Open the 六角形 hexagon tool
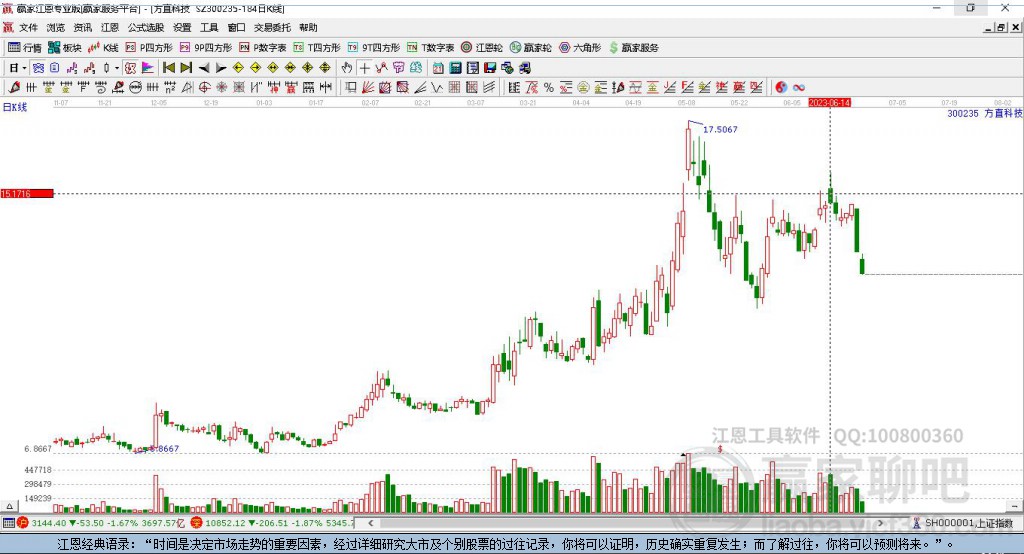The height and width of the screenshot is (554, 1024). 580,48
